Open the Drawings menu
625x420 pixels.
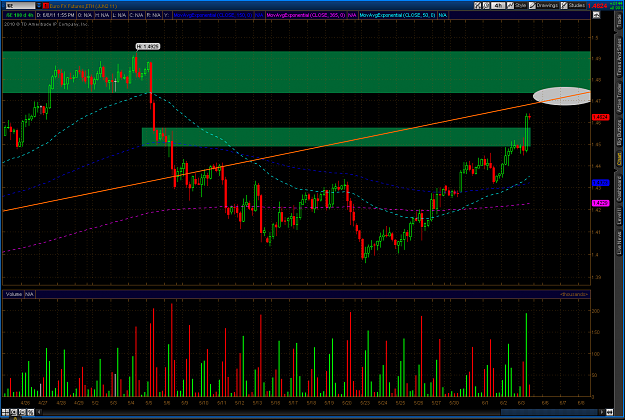pos(543,5)
